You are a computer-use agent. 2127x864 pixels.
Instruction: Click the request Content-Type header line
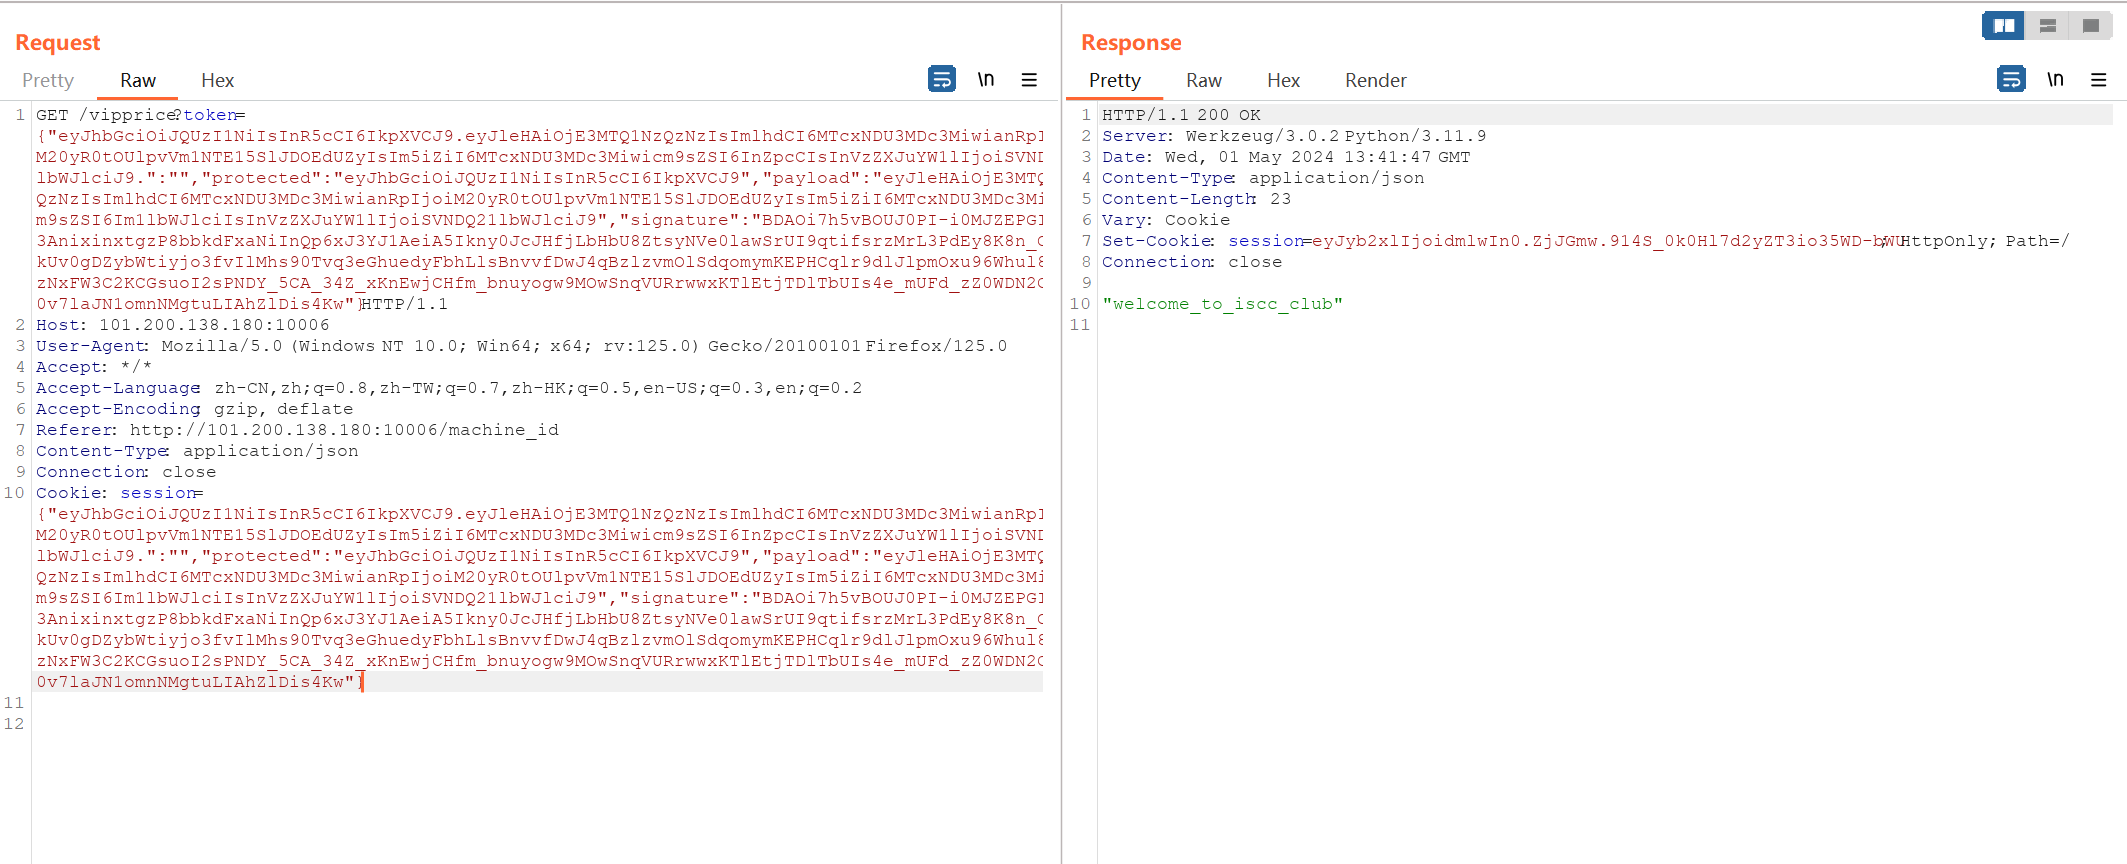pos(197,451)
